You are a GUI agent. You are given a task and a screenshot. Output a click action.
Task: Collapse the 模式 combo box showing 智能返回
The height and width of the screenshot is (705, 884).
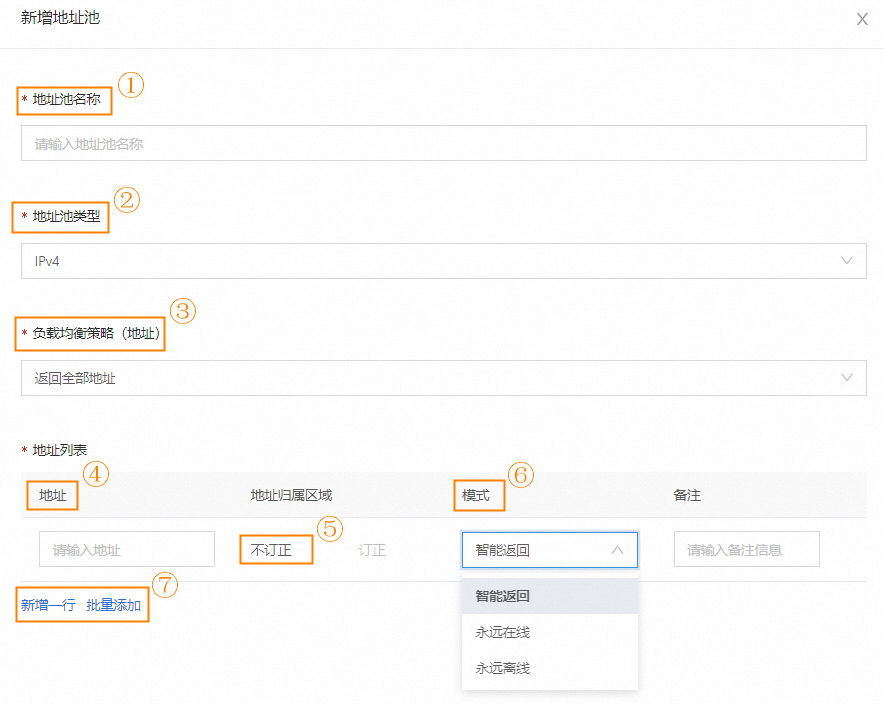tap(549, 550)
